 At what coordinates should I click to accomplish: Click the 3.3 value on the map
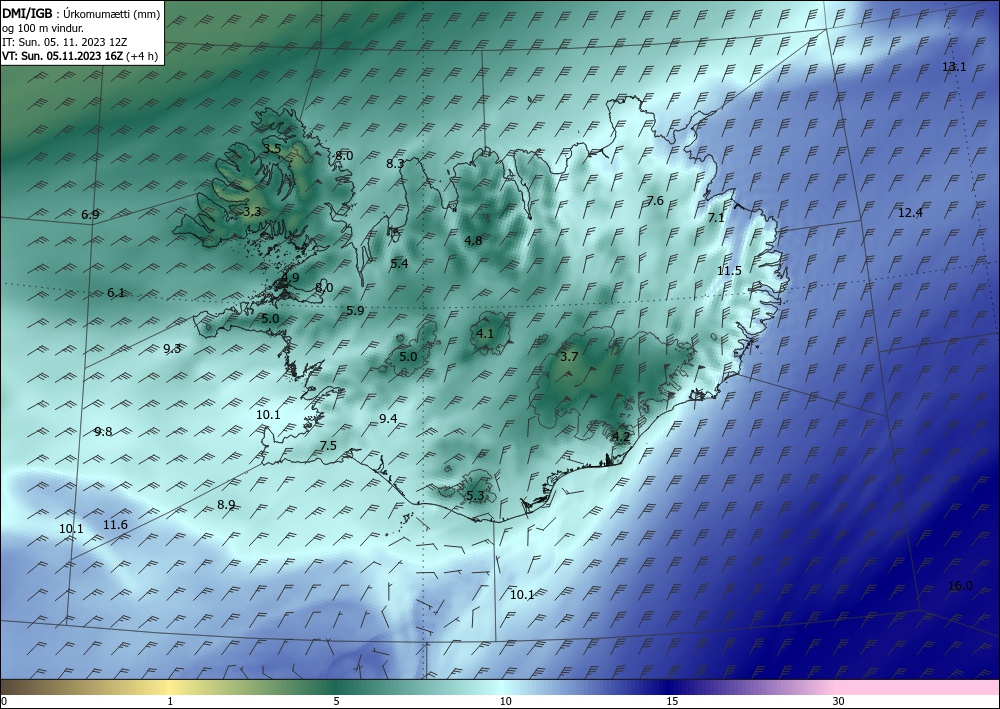tap(252, 212)
